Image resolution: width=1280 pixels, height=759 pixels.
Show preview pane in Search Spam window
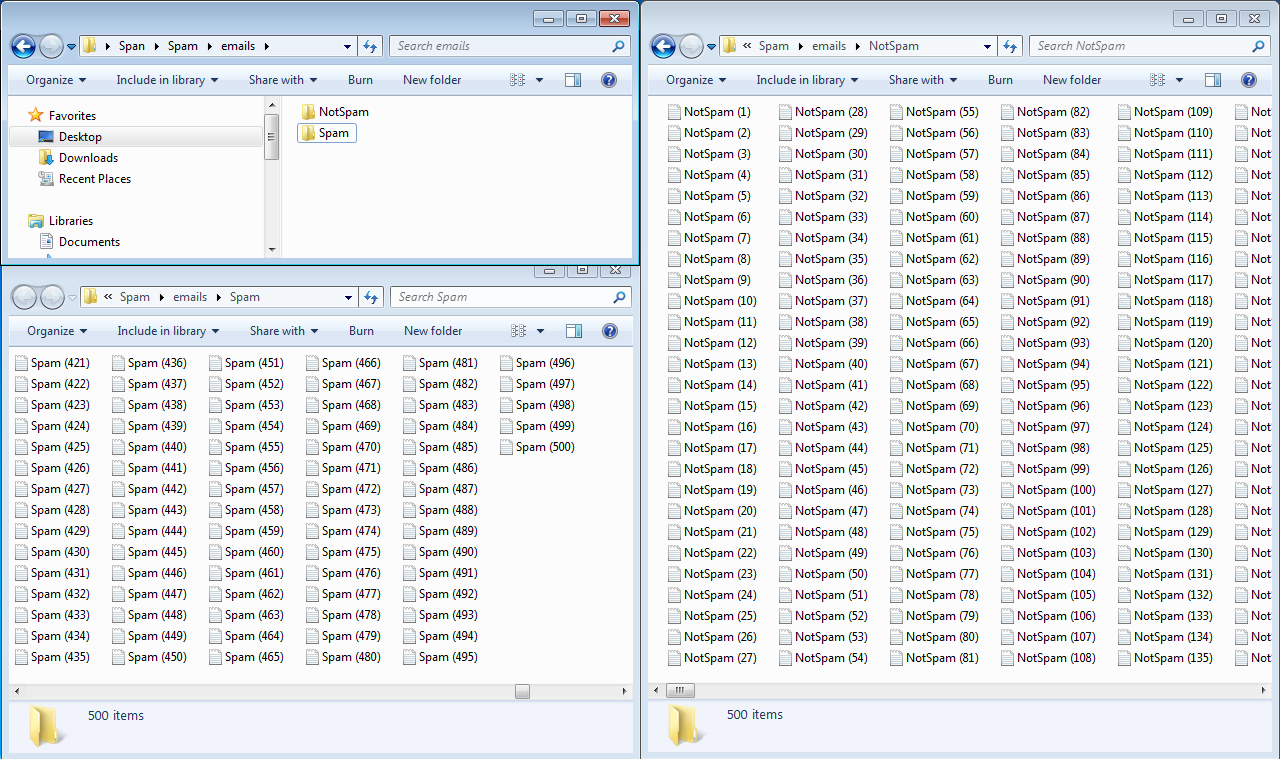tap(573, 331)
